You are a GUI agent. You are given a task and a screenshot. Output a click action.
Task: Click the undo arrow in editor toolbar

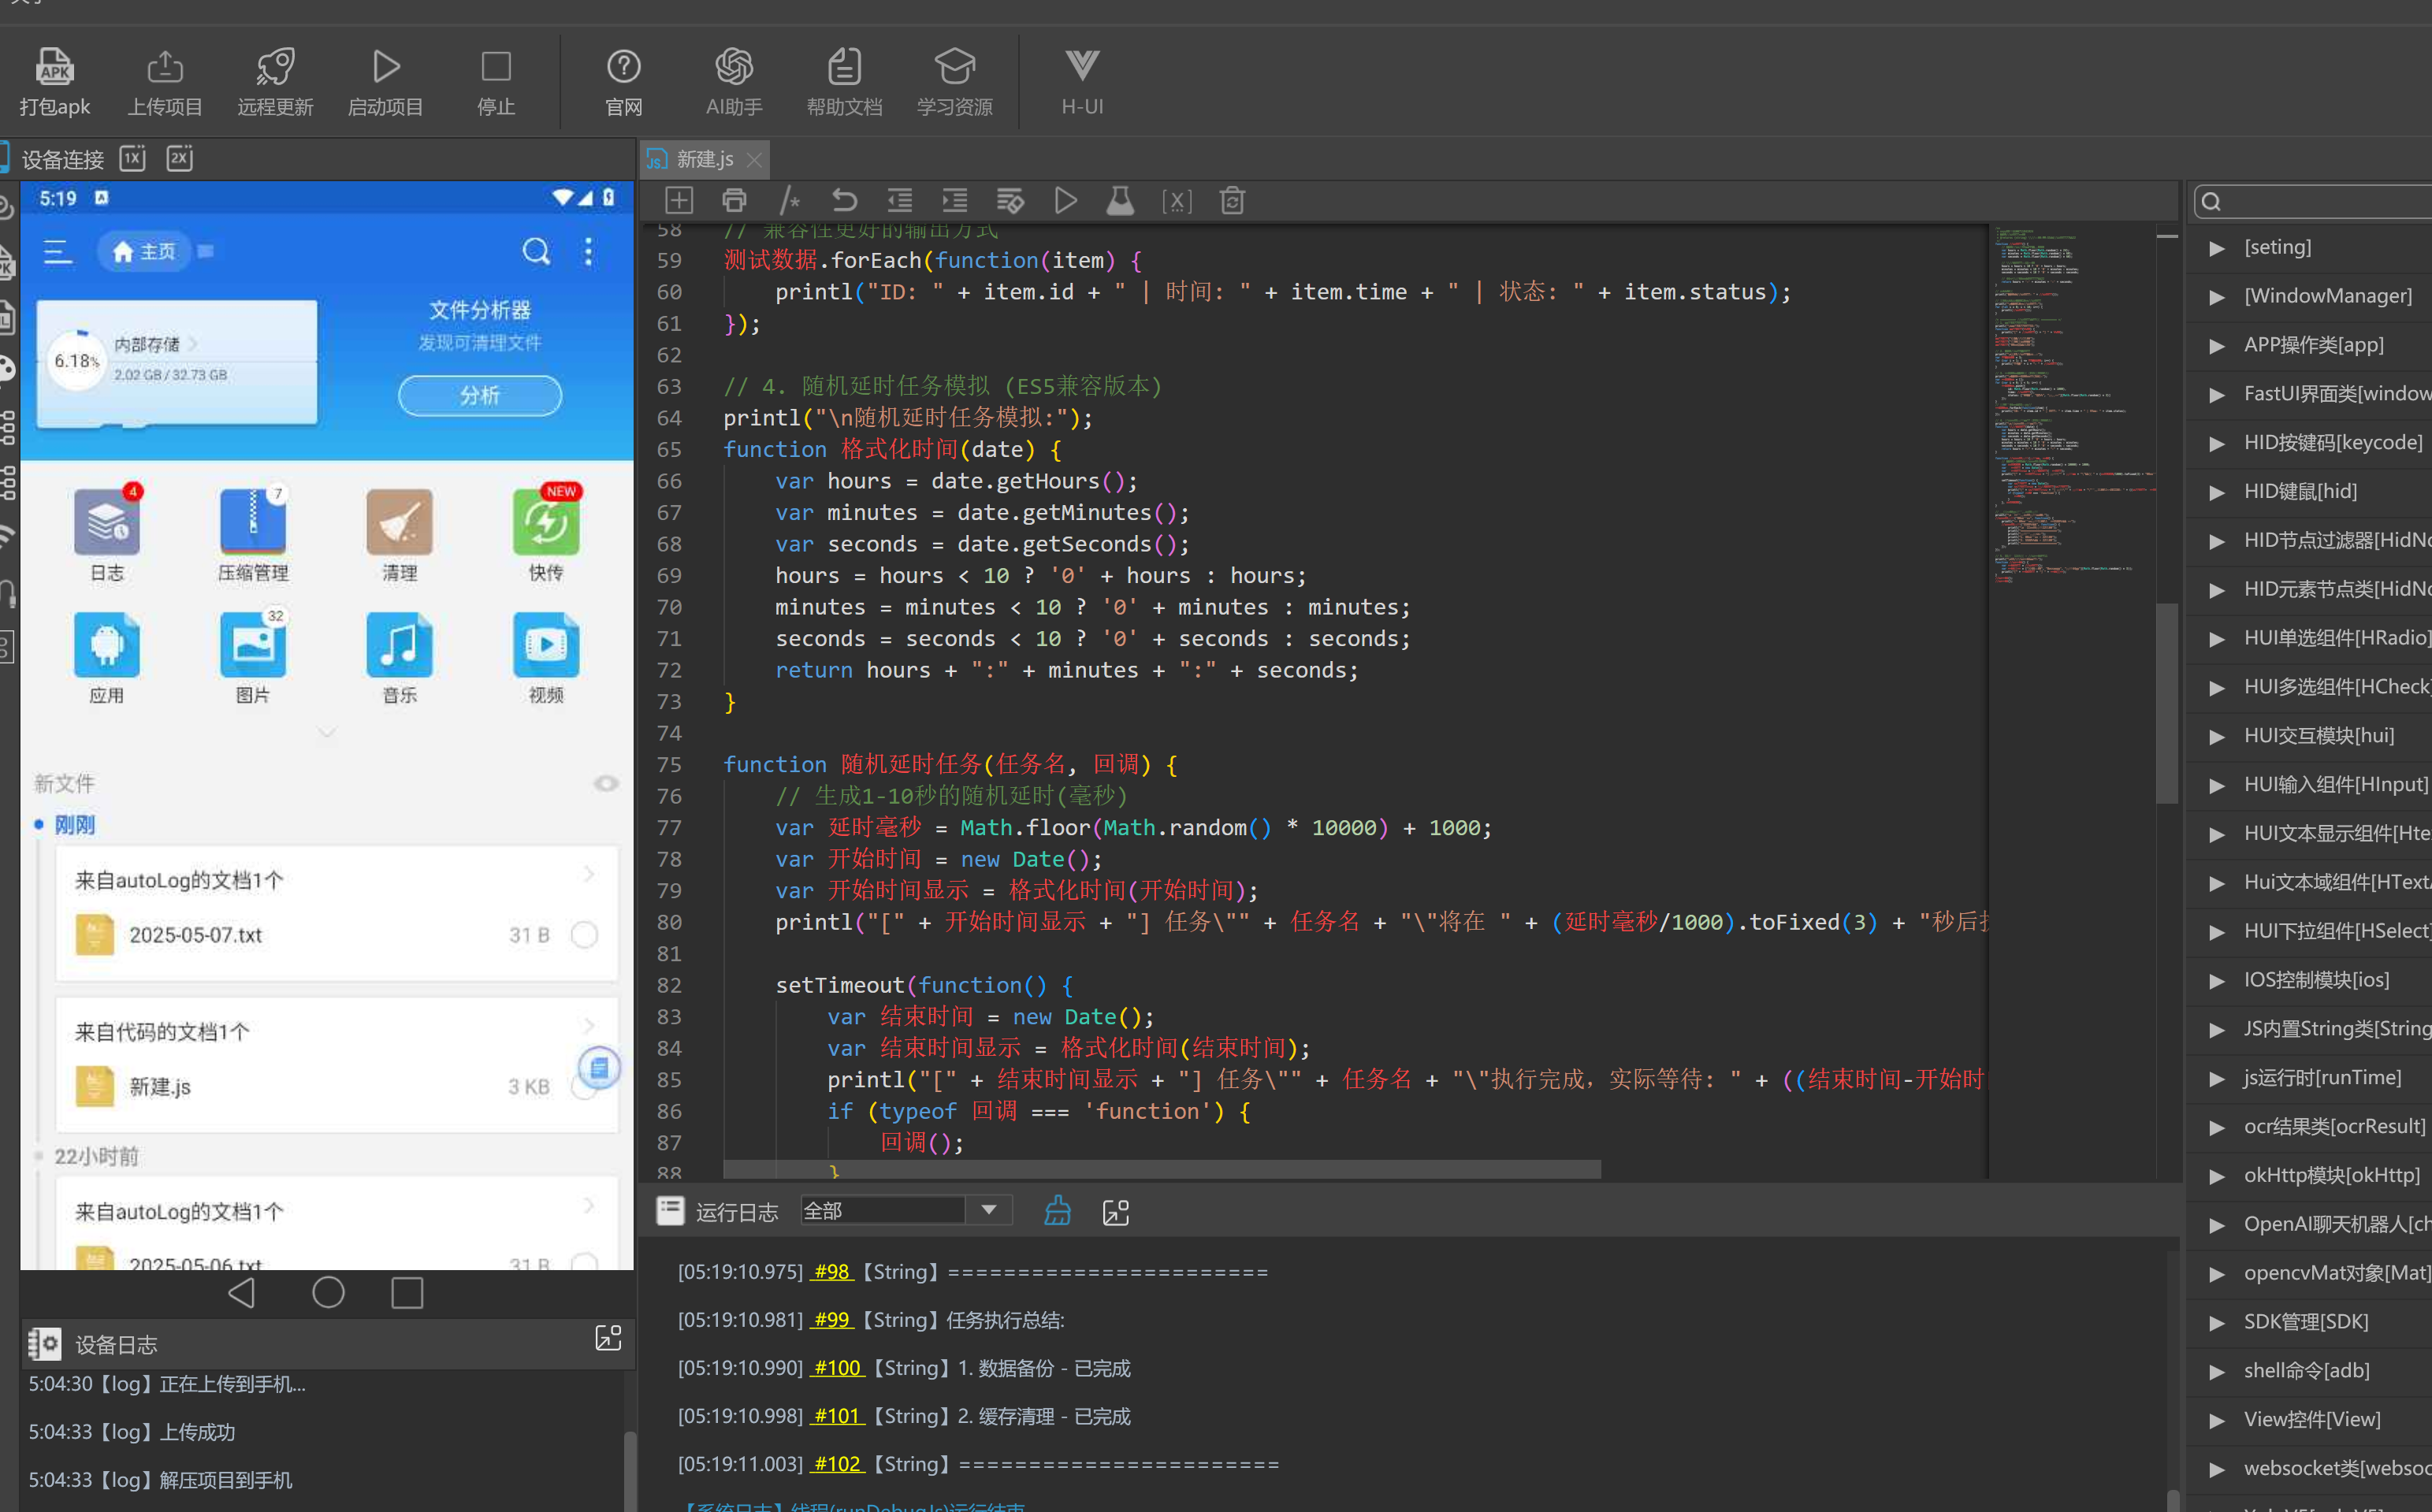coord(845,201)
